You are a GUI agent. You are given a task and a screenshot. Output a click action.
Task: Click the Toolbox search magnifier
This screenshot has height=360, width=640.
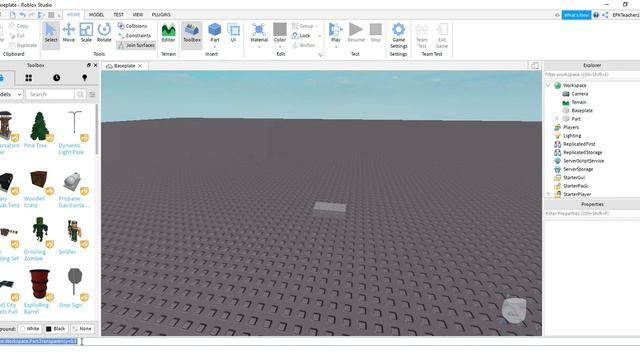pyautogui.click(x=80, y=94)
